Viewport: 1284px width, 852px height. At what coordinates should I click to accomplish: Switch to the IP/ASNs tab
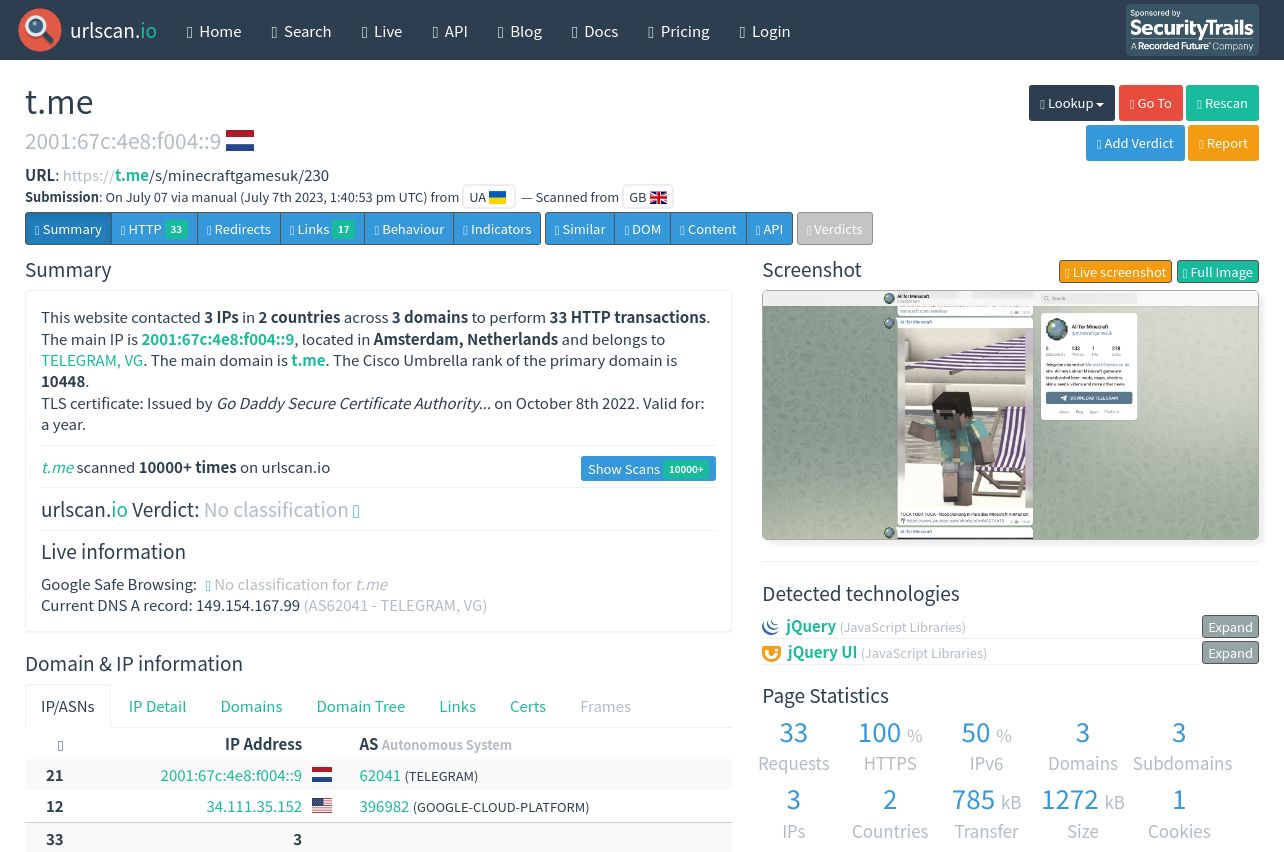(x=68, y=706)
